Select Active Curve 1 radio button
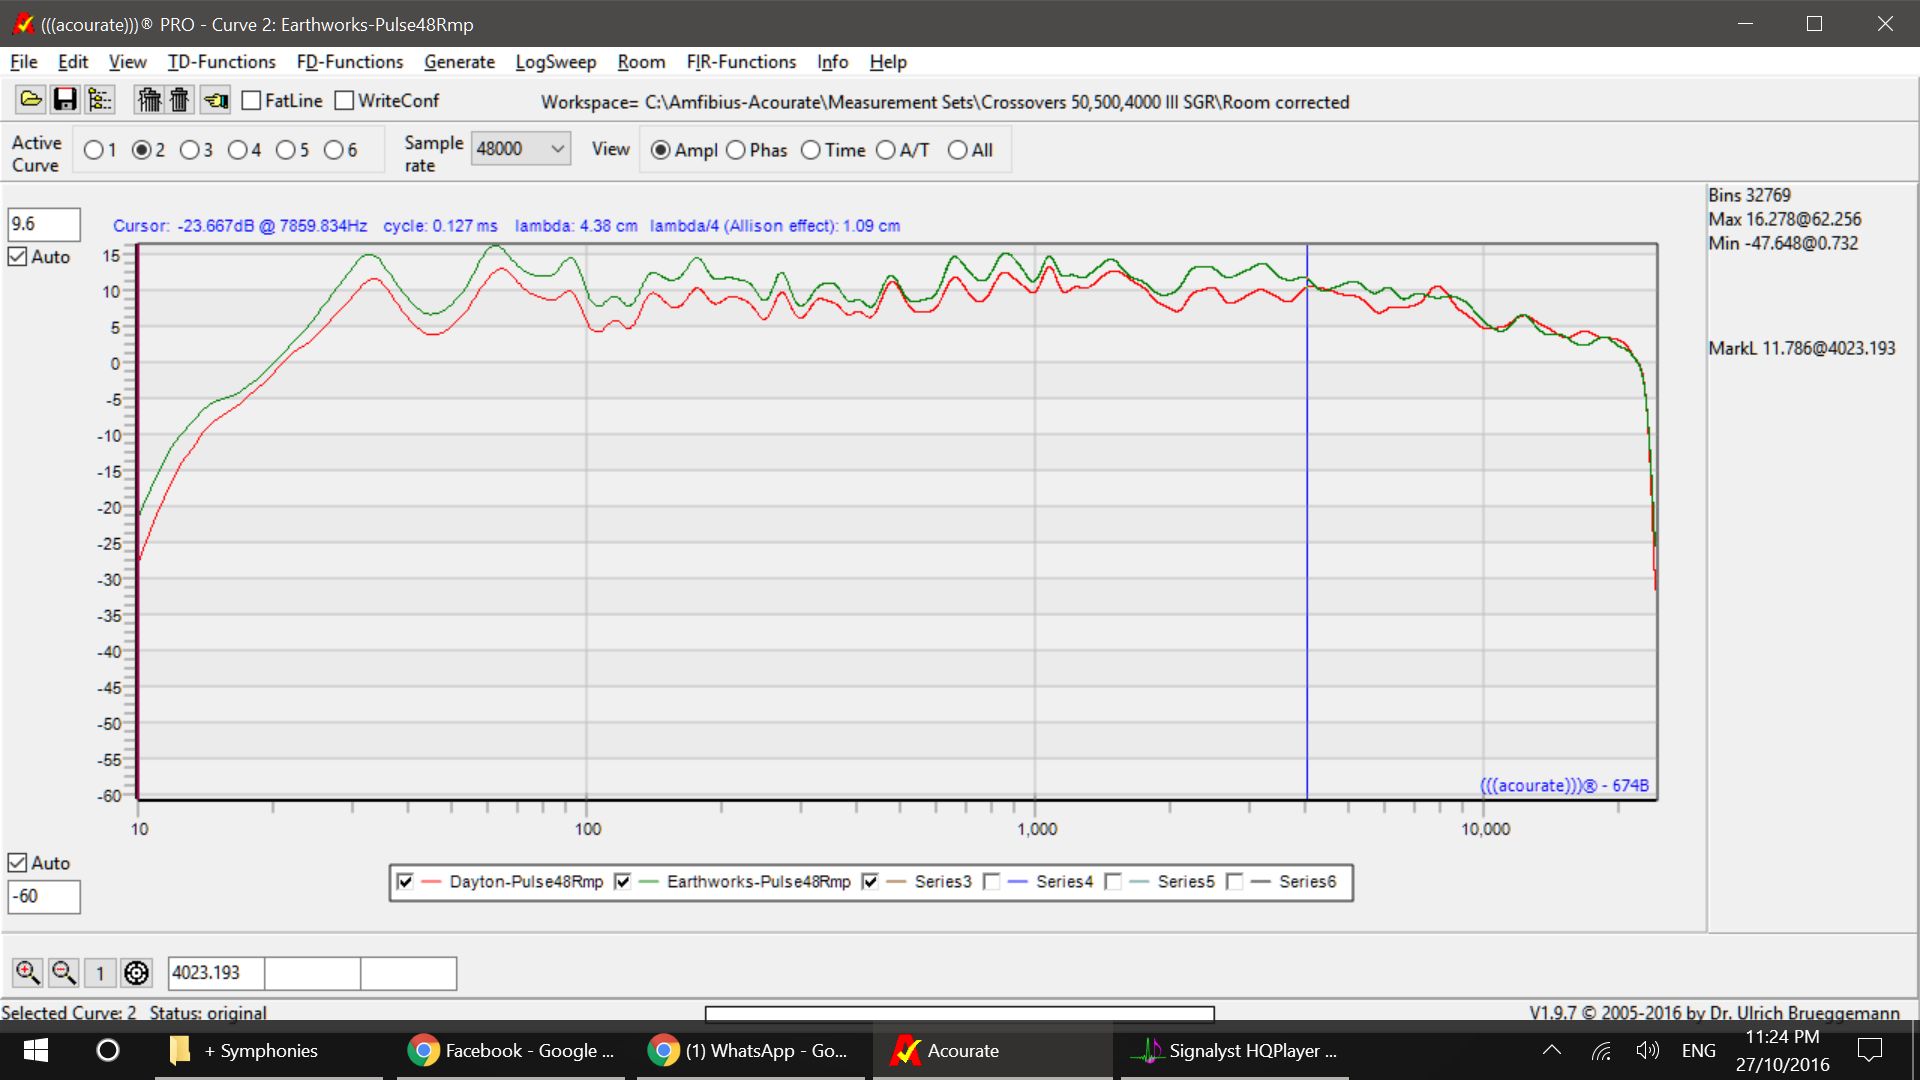The image size is (1920, 1080). tap(94, 150)
